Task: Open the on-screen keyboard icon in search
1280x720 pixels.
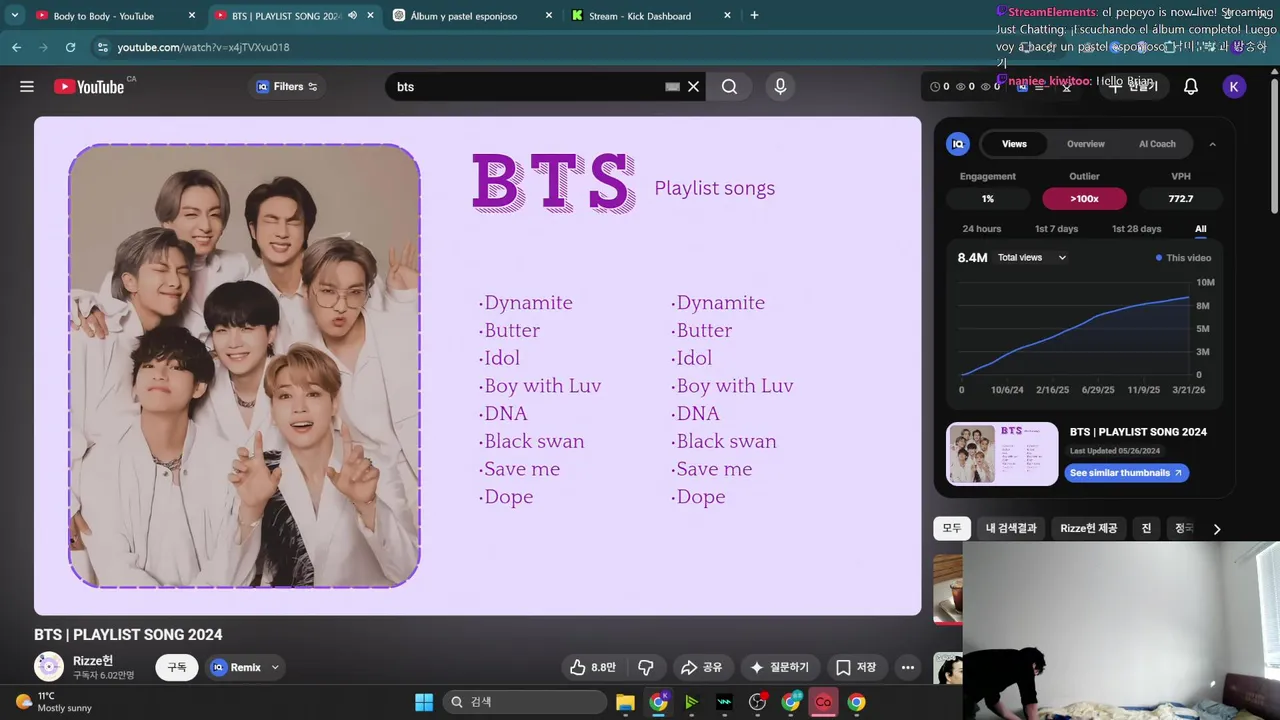Action: pos(672,87)
